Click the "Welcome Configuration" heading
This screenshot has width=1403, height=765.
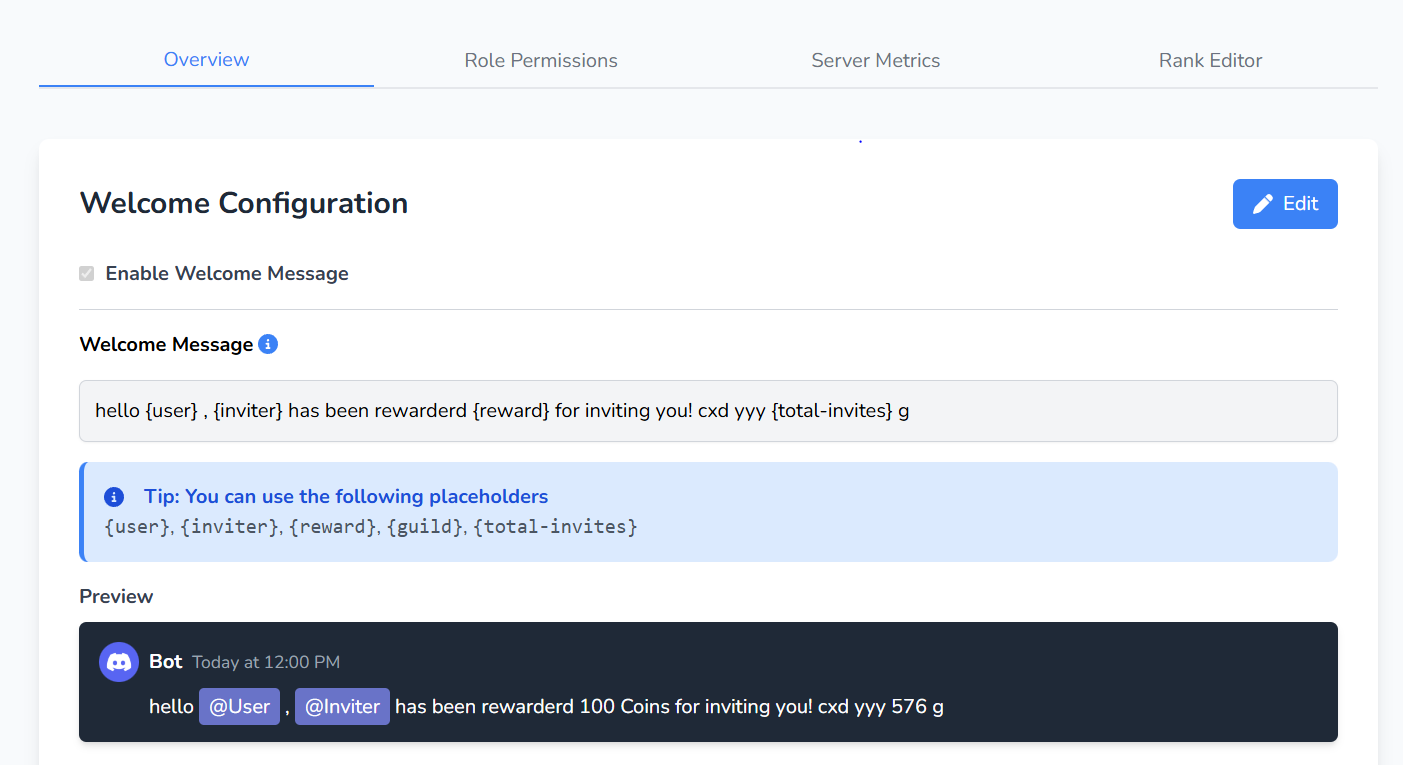pyautogui.click(x=244, y=203)
